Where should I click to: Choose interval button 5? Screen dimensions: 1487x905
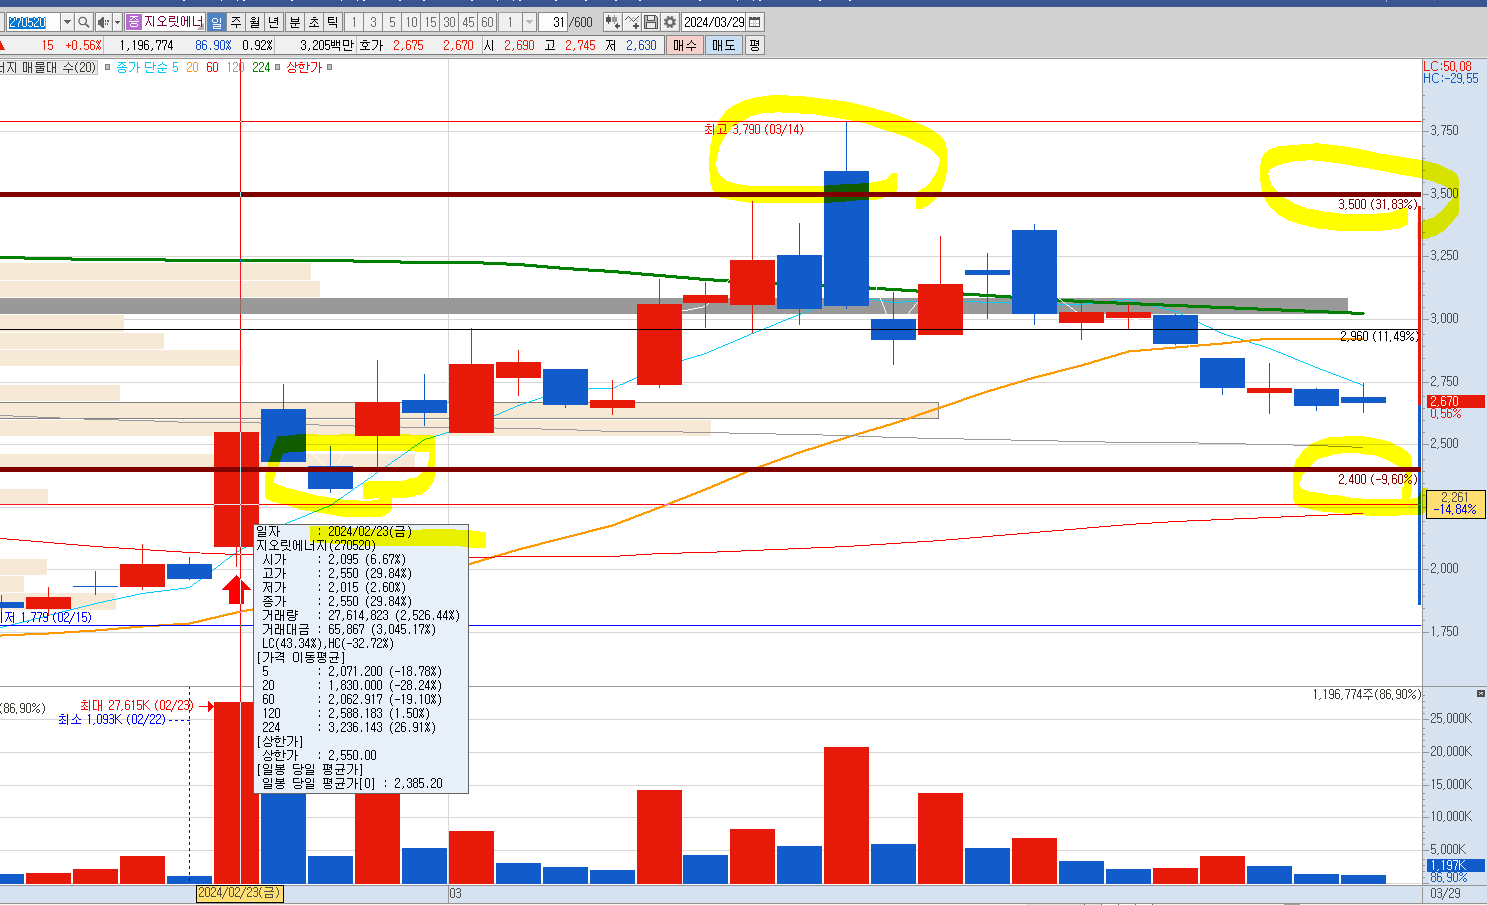pyautogui.click(x=392, y=22)
